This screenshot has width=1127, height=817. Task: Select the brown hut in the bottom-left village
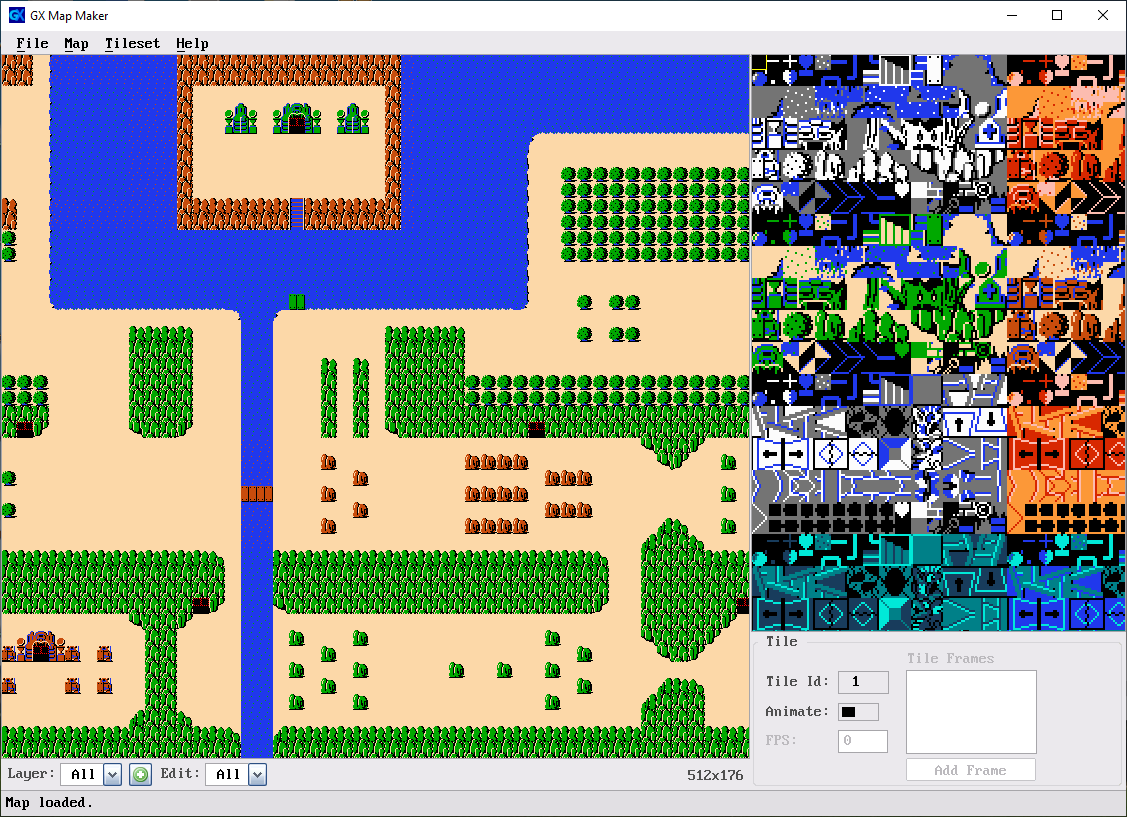tap(40, 647)
